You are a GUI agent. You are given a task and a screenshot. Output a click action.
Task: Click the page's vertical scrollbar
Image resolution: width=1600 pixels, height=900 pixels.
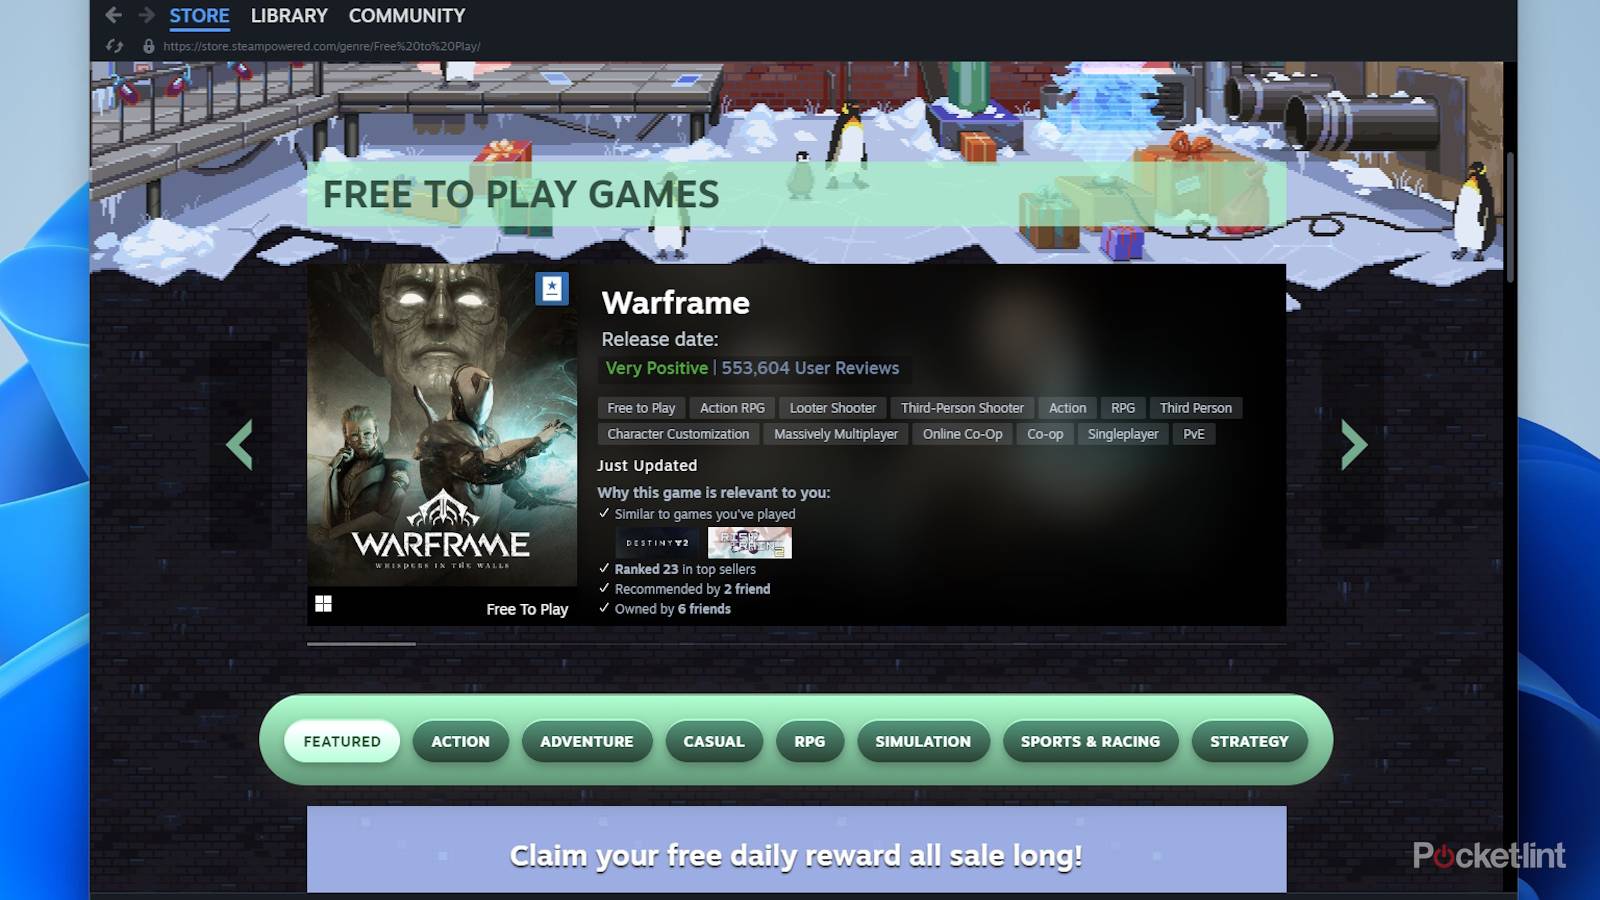point(1509,218)
